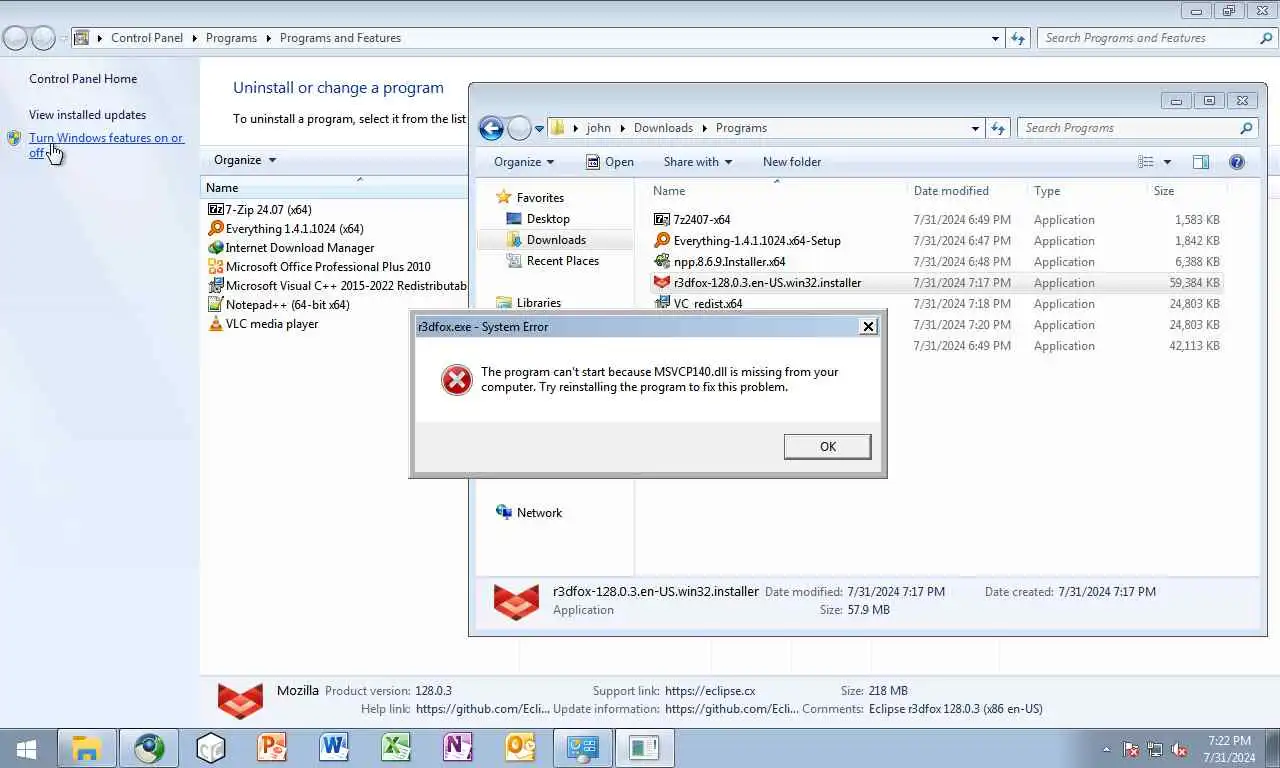Click OK in the System Error dialog
Screen dimensions: 1280x768
point(827,446)
